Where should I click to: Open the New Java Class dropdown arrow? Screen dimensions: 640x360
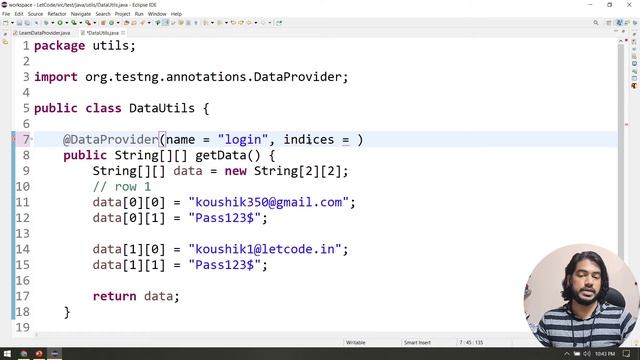(x=118, y=23)
